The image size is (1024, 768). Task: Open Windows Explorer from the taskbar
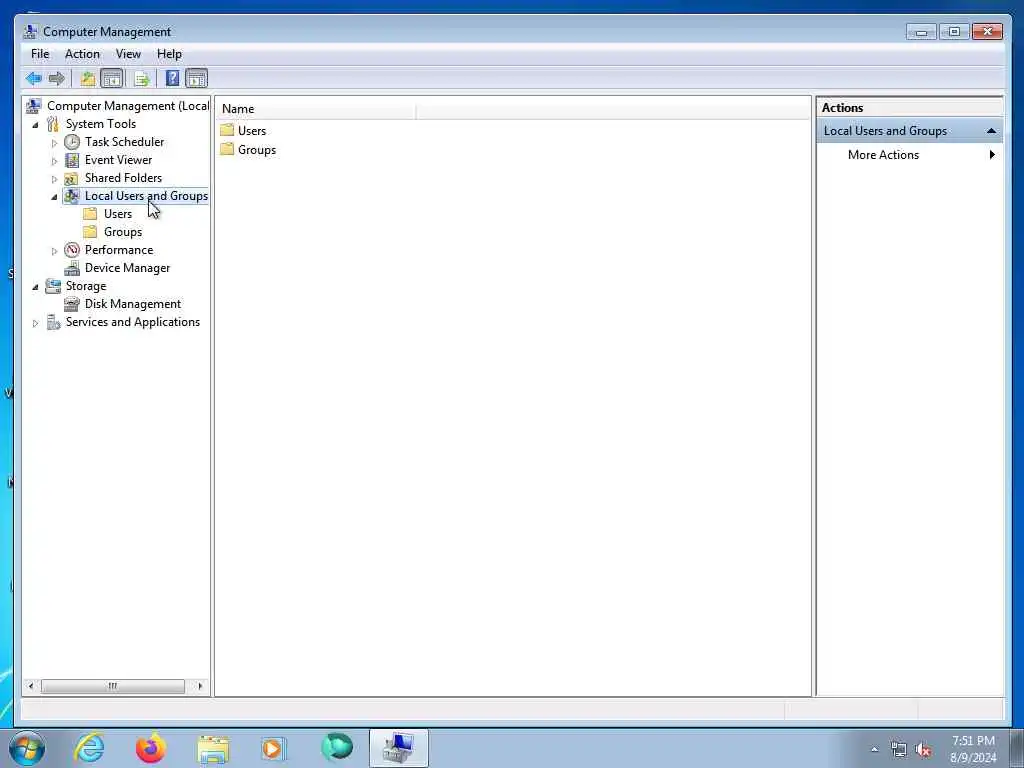point(213,748)
